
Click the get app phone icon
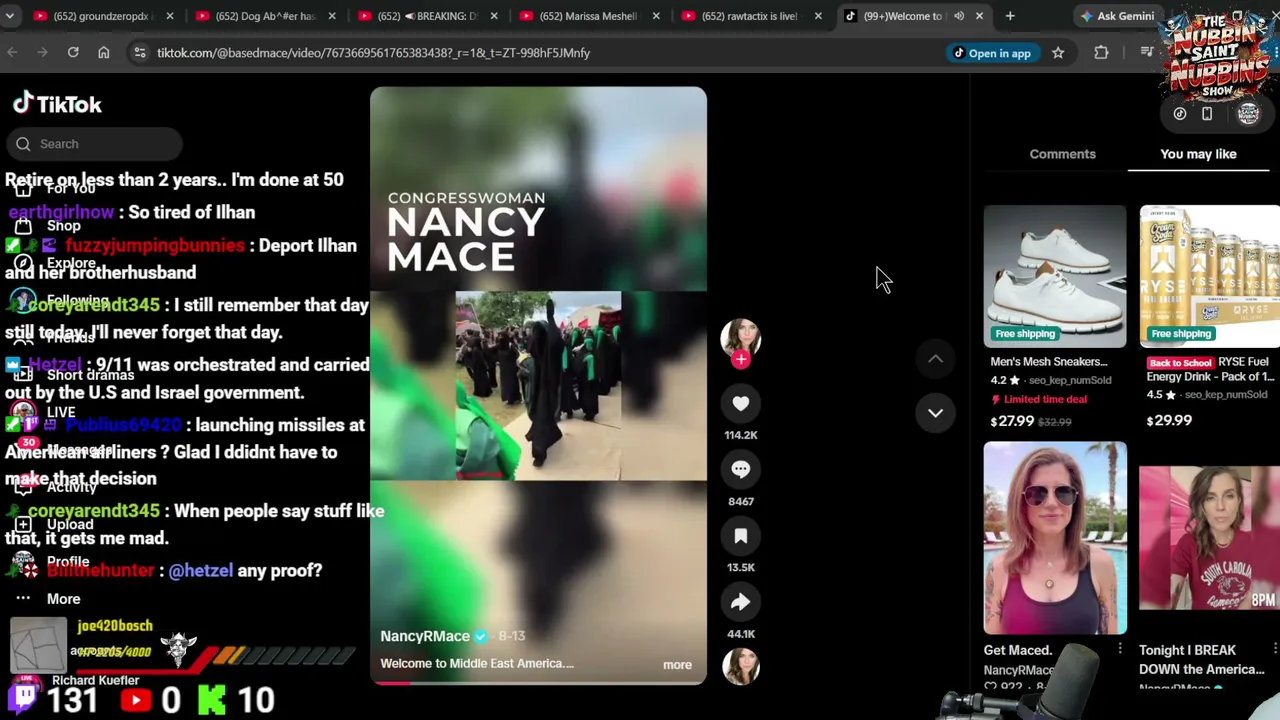(x=1207, y=114)
